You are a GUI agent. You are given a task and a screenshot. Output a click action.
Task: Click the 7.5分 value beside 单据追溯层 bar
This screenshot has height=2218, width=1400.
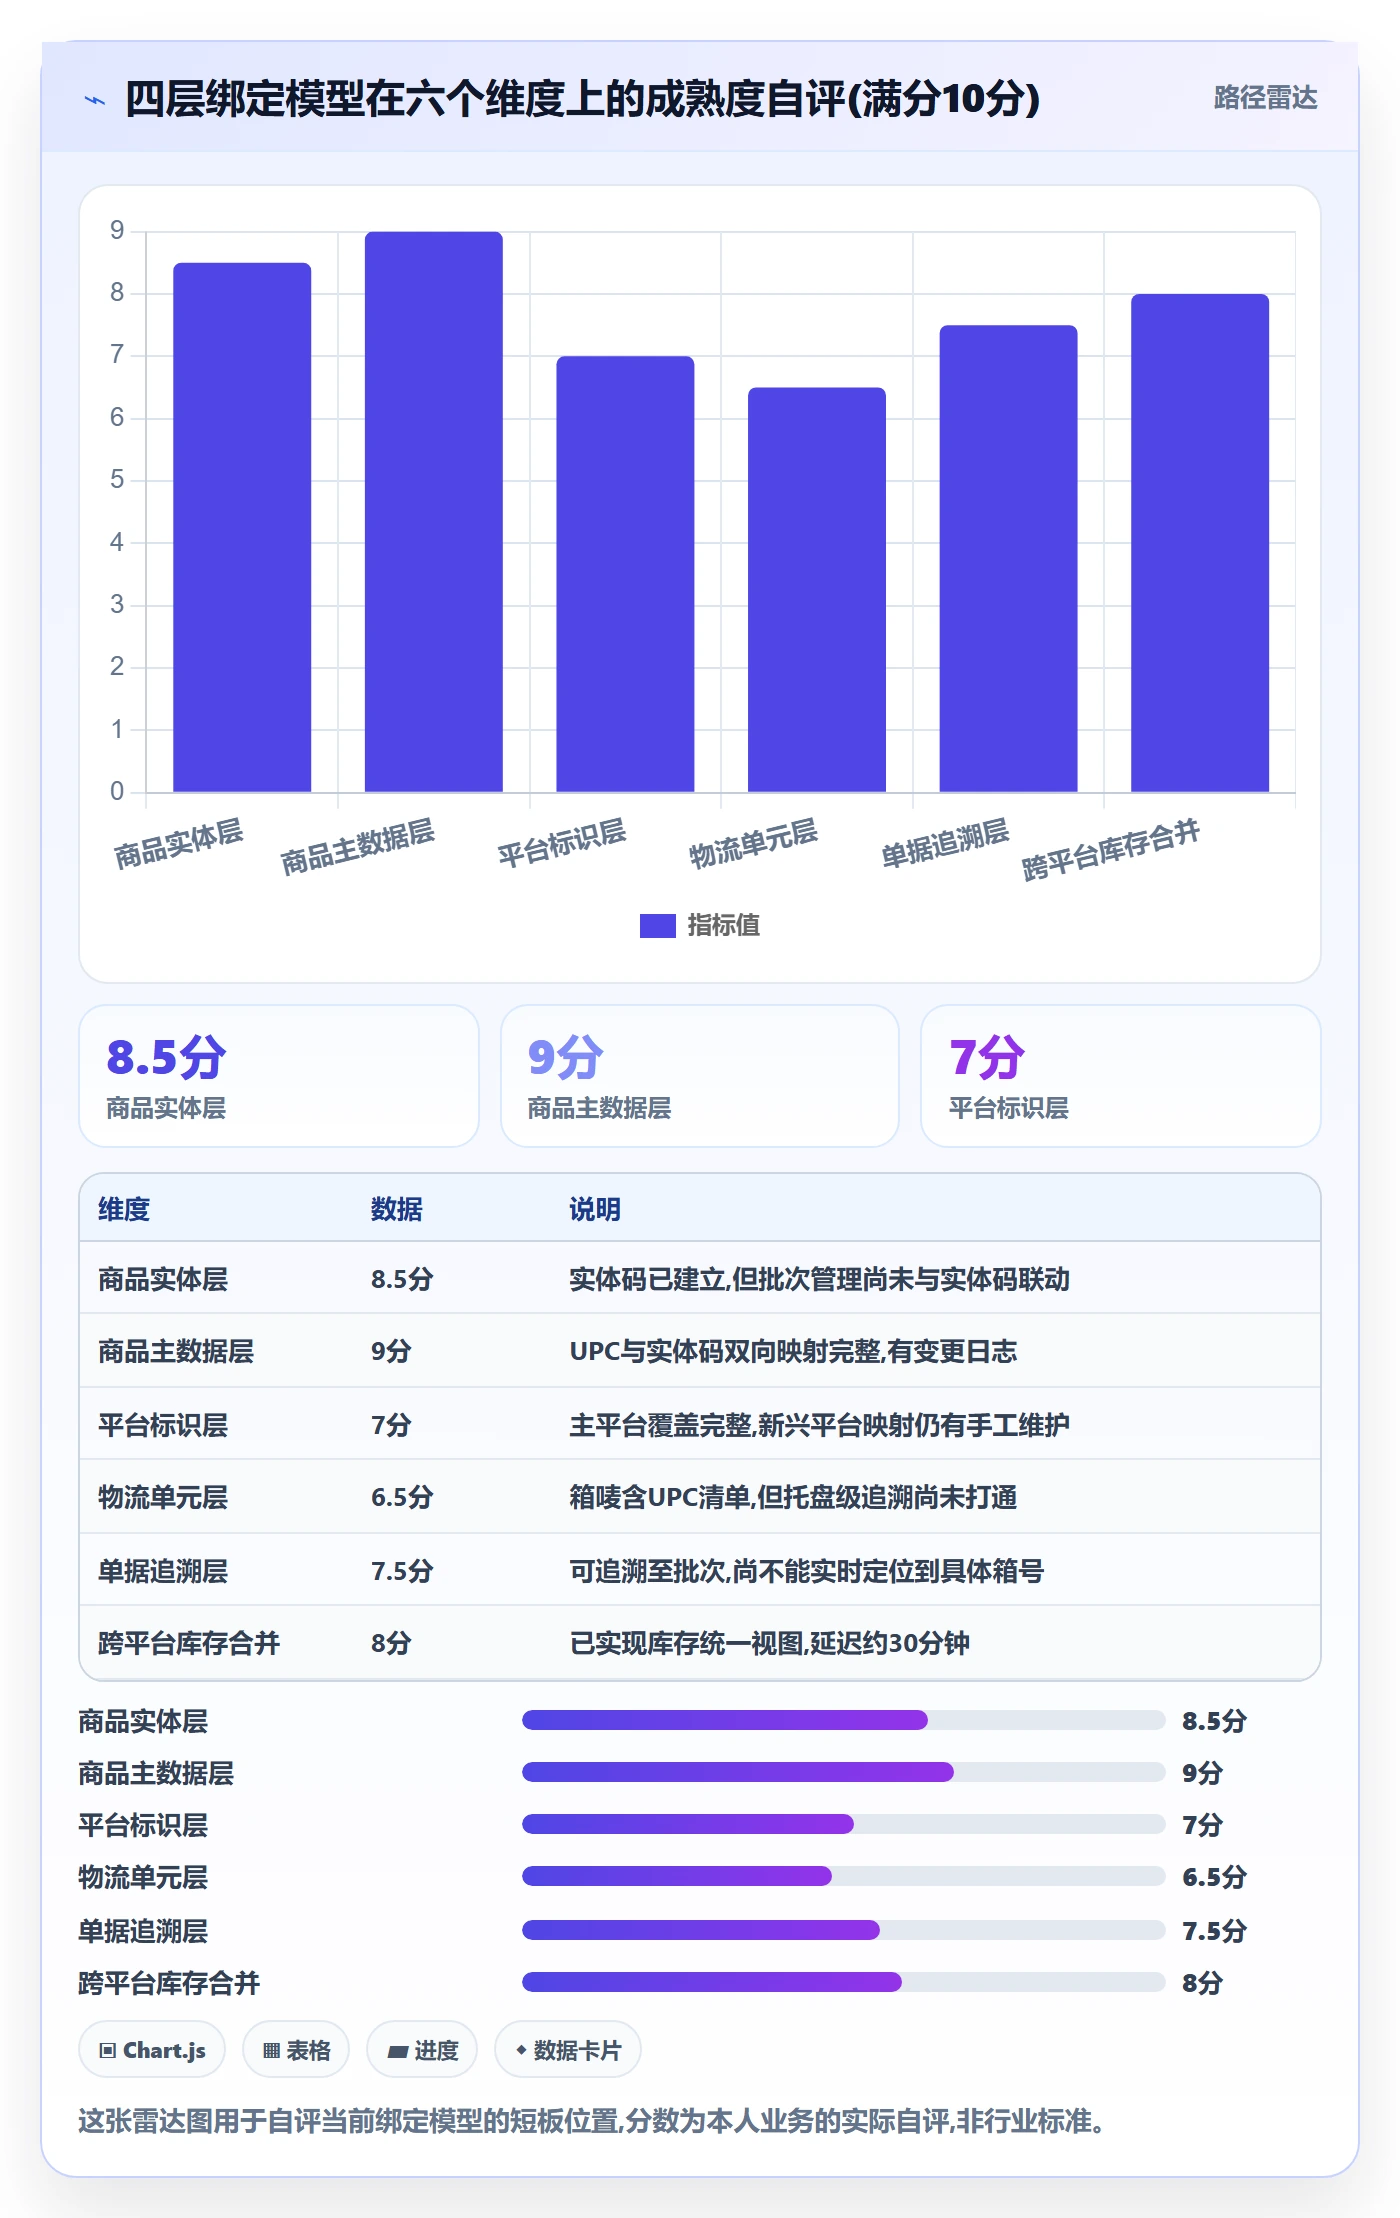(1214, 1931)
